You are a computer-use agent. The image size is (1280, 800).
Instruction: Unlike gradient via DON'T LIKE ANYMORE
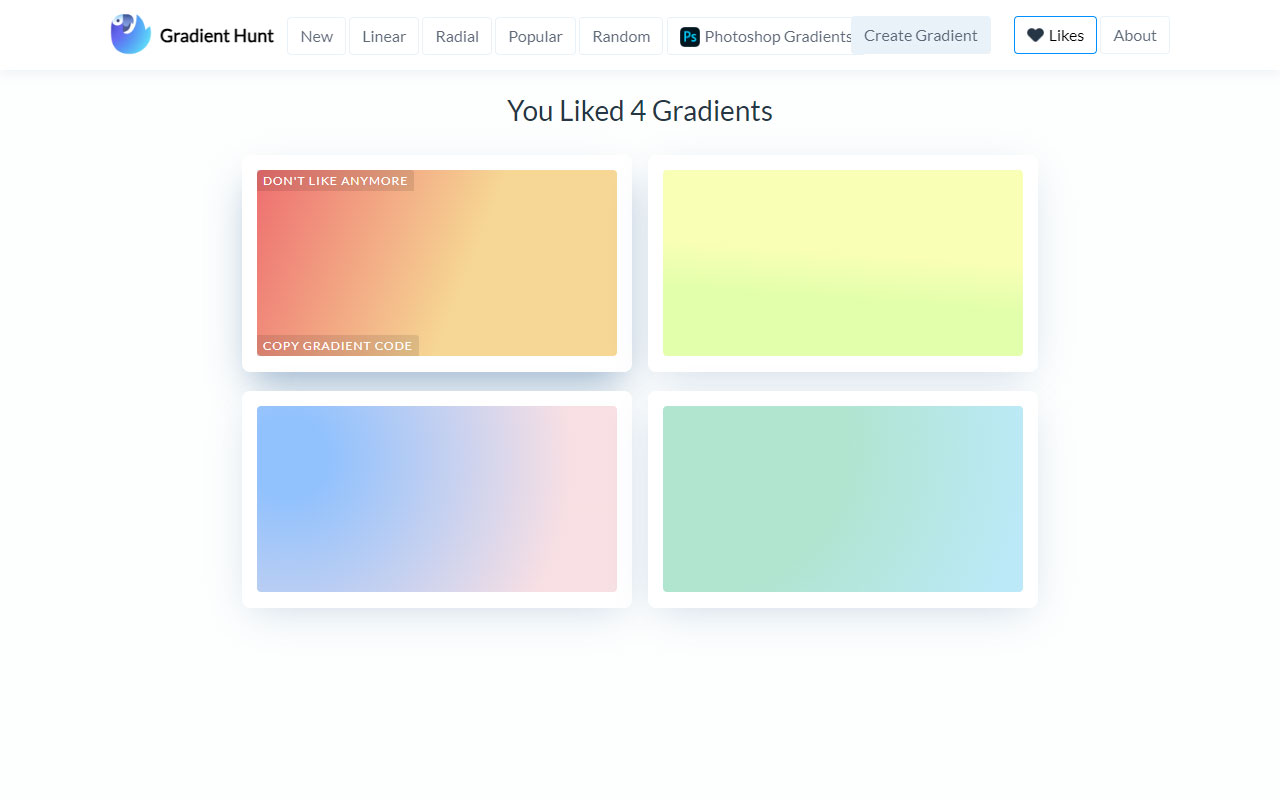tap(335, 180)
